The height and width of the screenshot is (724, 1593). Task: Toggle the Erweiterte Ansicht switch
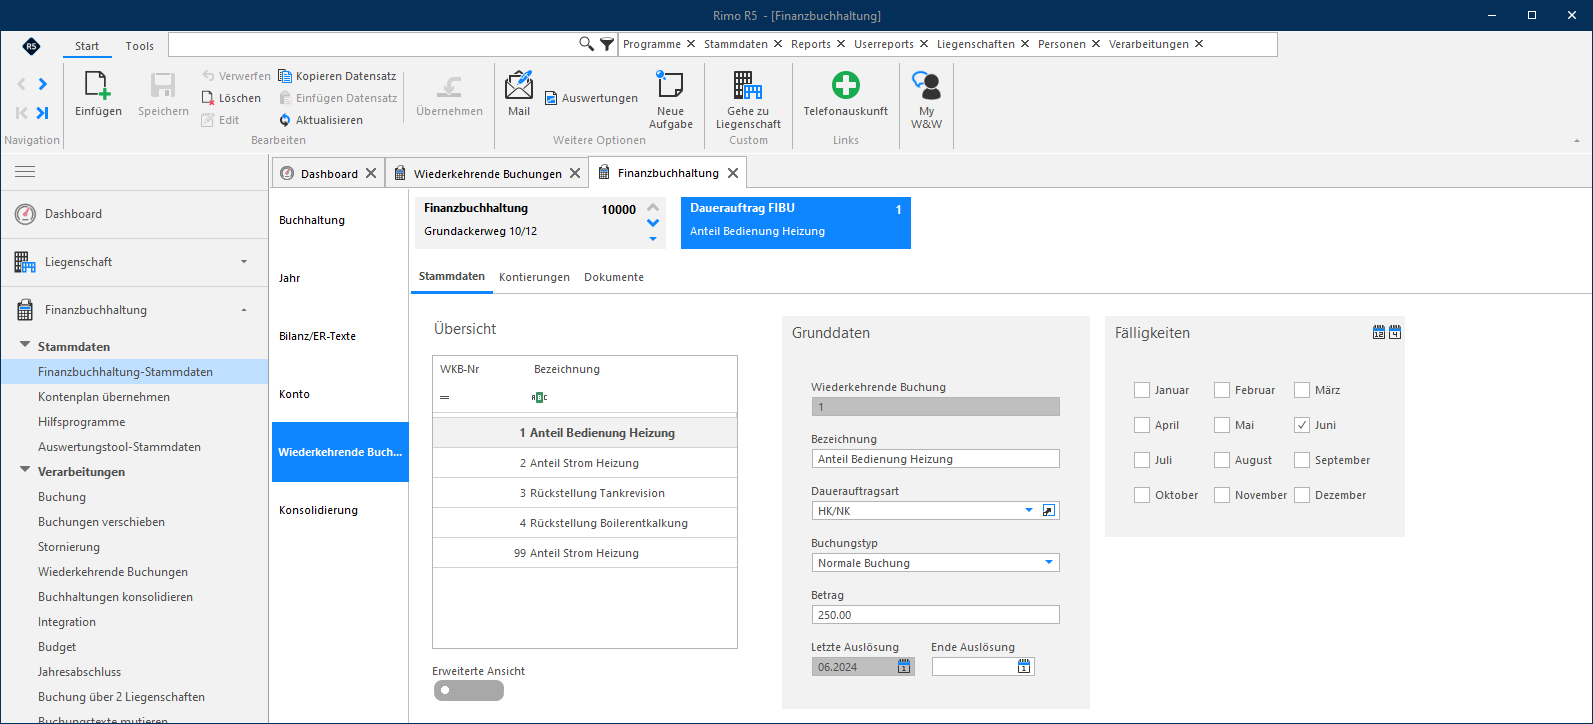469,690
